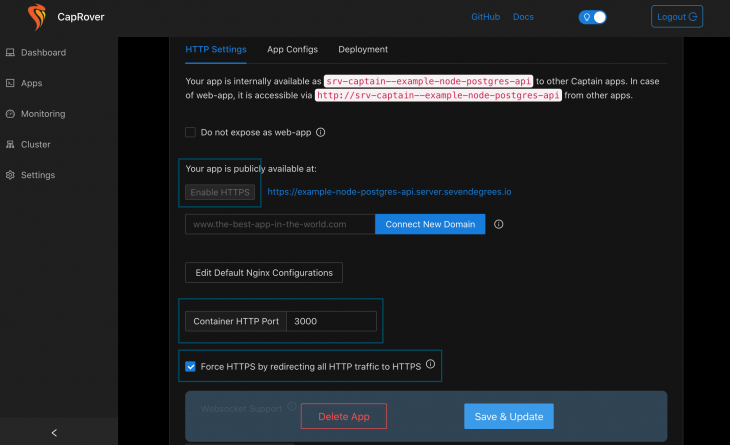The height and width of the screenshot is (445, 730).
Task: Open the Docs link in header
Action: coord(523,17)
